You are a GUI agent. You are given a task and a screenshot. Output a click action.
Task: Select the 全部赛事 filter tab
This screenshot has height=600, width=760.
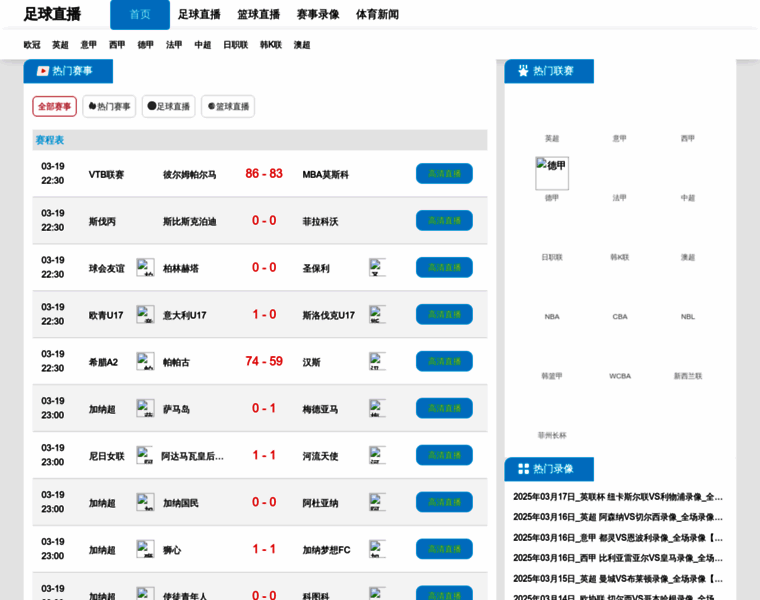click(55, 106)
